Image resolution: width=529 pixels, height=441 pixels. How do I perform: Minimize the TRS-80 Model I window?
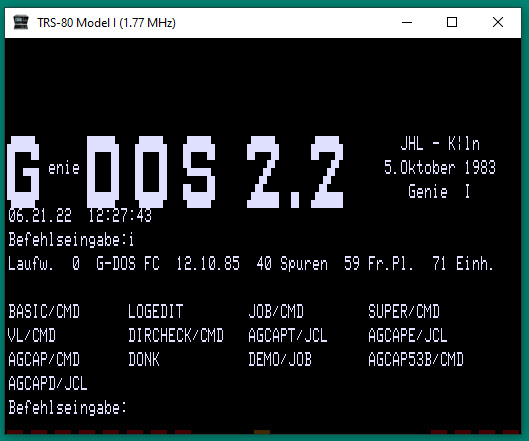pyautogui.click(x=407, y=23)
